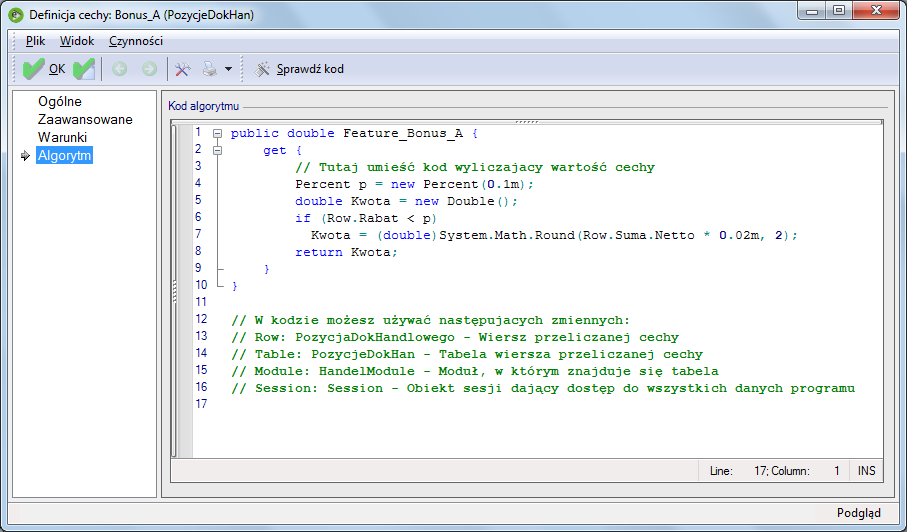Click Sprawdź kod to verify the code
907x532 pixels.
(300, 69)
